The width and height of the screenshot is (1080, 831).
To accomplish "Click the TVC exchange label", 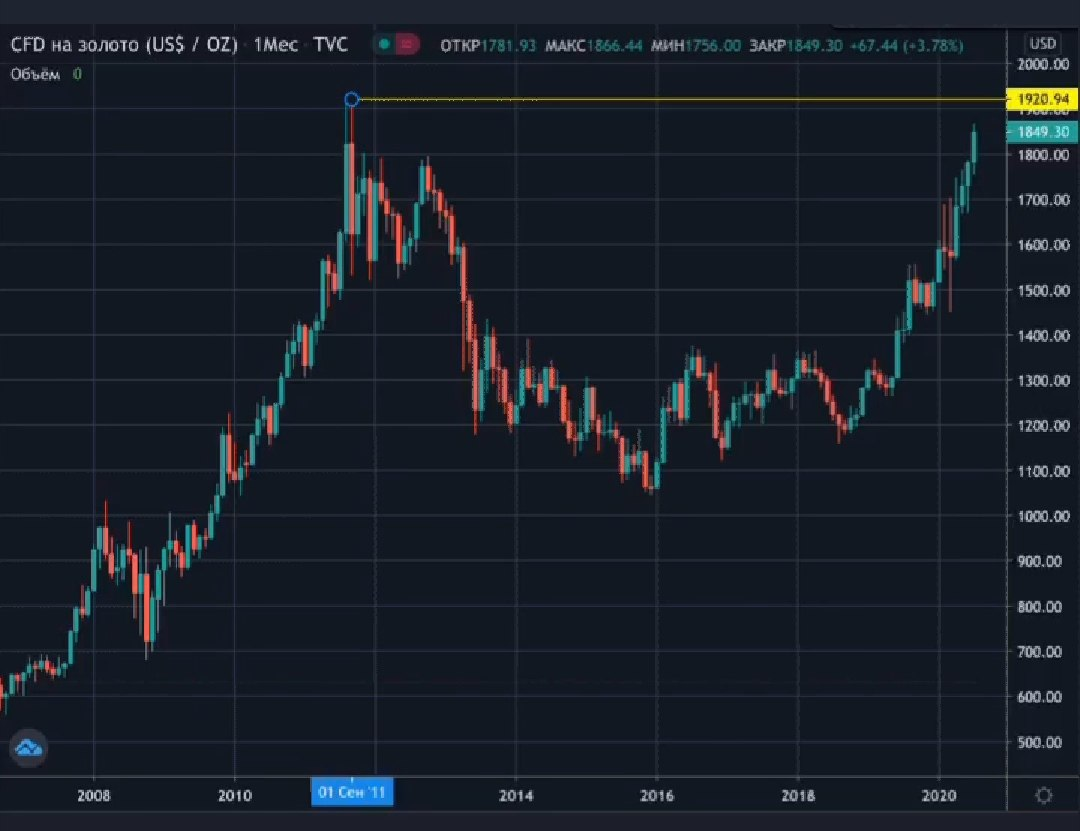I will 331,45.
